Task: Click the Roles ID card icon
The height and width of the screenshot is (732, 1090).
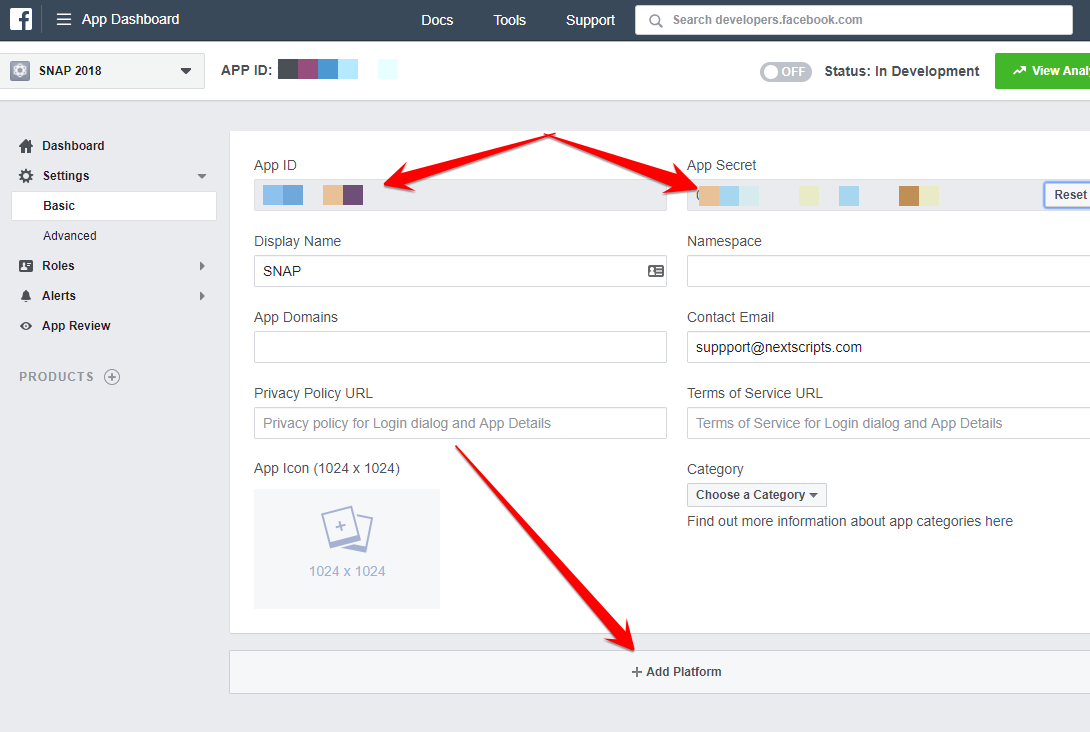Action: click(26, 266)
